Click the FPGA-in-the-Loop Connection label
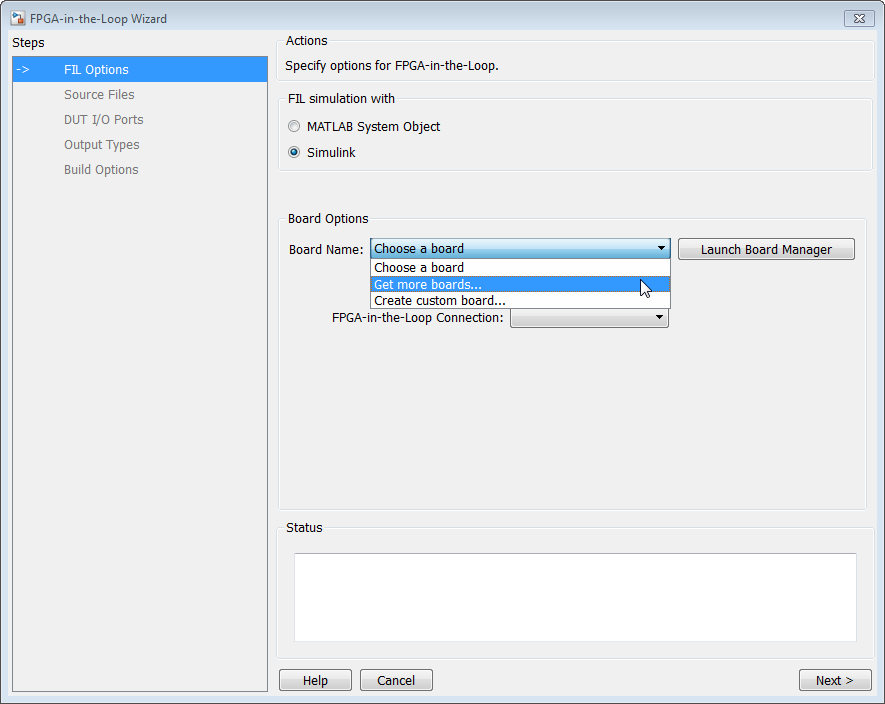The width and height of the screenshot is (885, 704). 418,317
